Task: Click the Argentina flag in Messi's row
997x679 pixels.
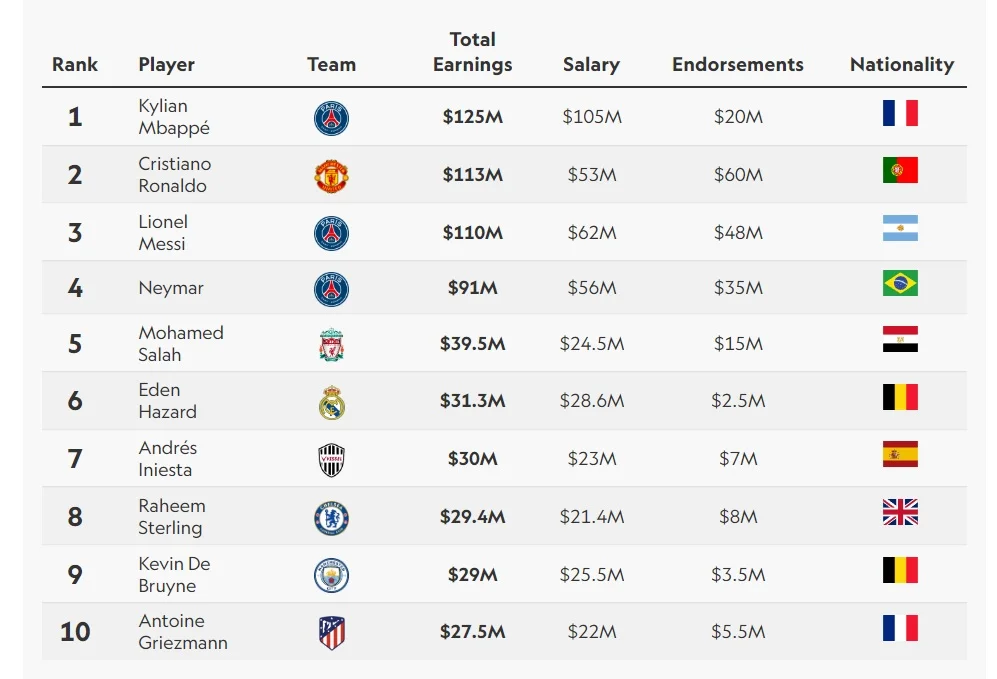Action: coord(900,229)
